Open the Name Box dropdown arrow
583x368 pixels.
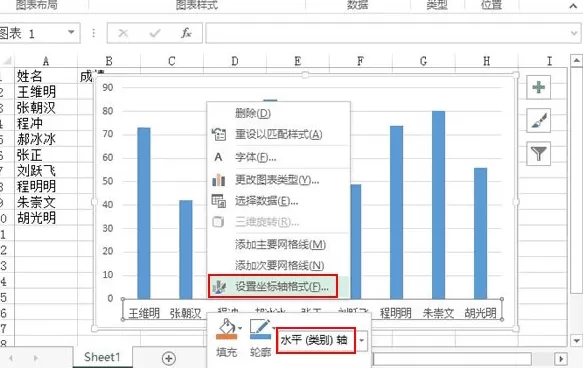pyautogui.click(x=71, y=32)
